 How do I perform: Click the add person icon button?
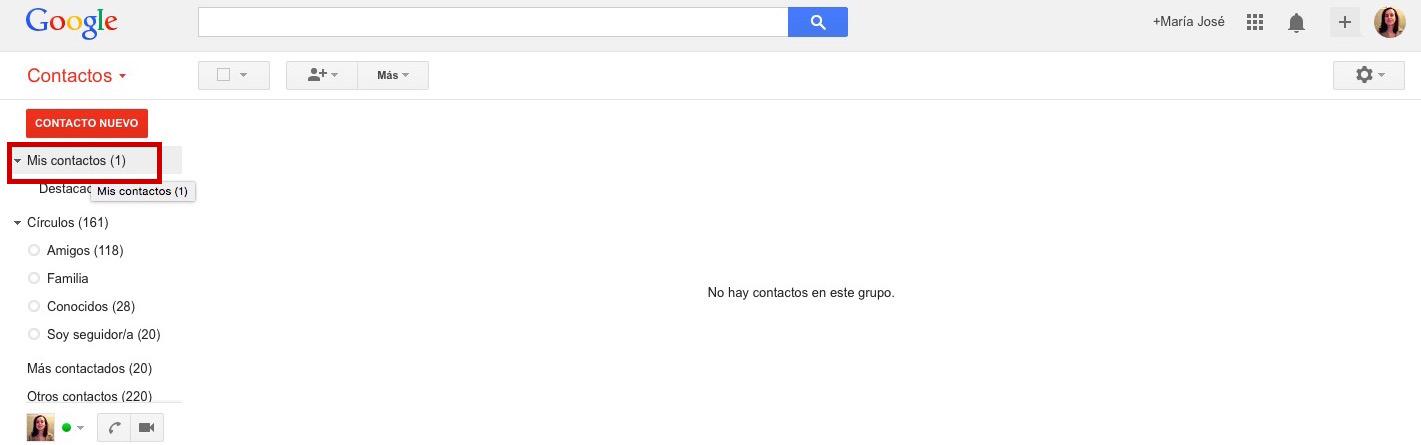point(322,75)
